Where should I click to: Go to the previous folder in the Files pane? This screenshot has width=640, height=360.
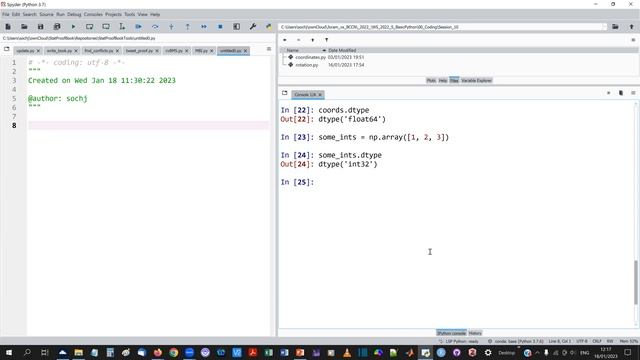coord(284,40)
